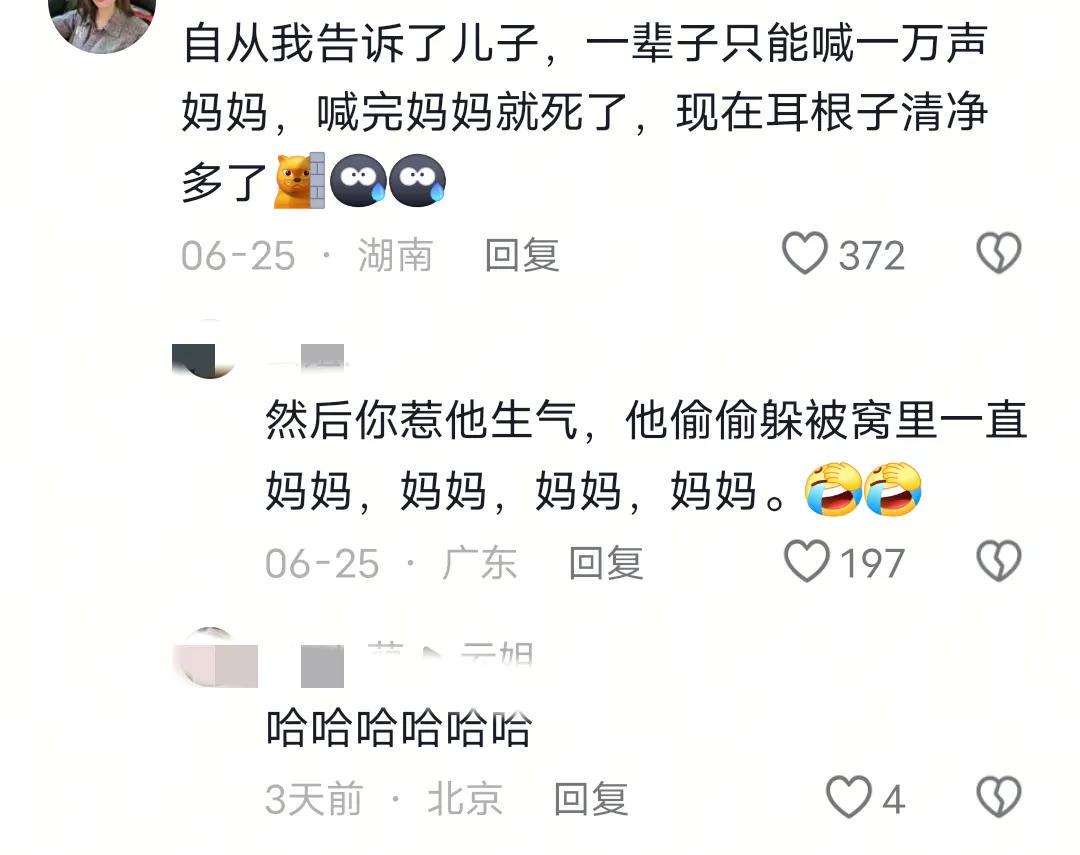The image size is (1080, 855).
Task: Select the 然后你惹他生气 reply text
Action: pyautogui.click(x=646, y=455)
